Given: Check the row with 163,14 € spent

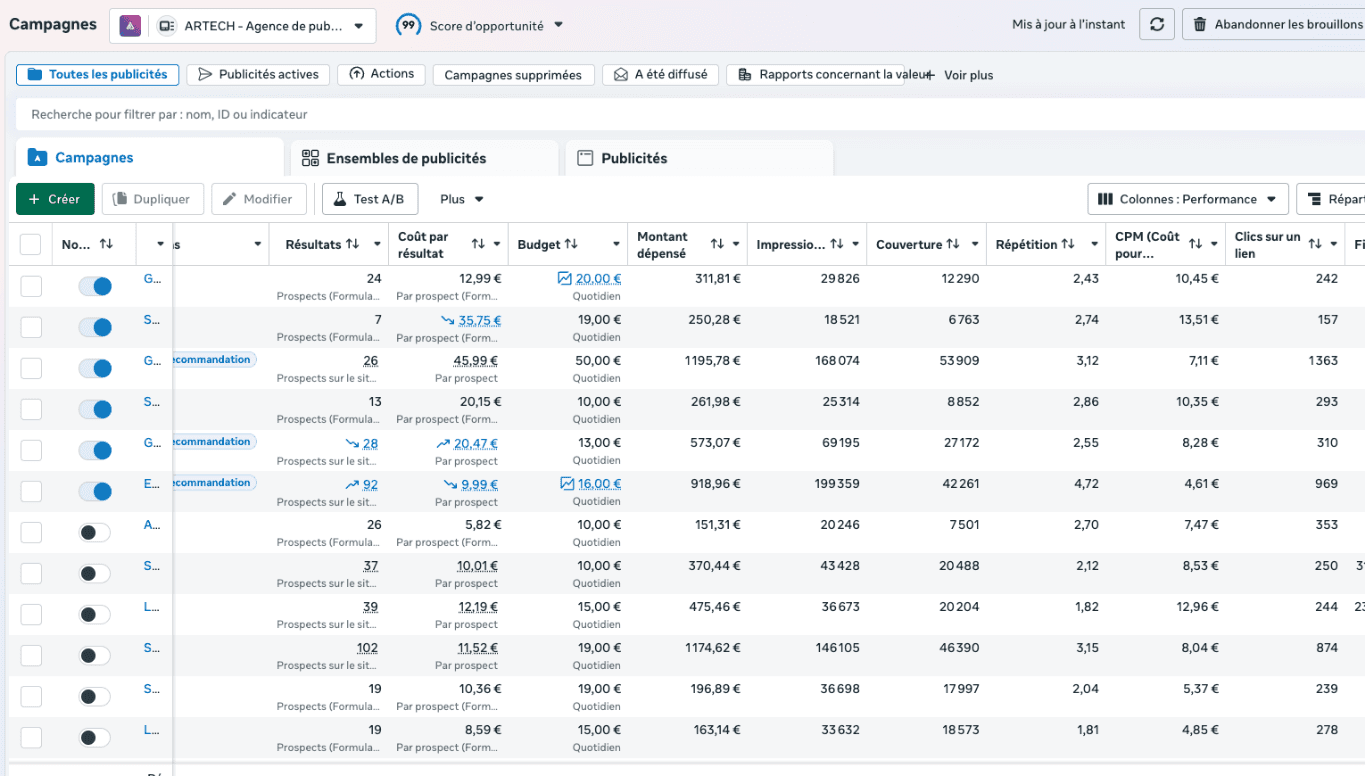Looking at the screenshot, I should [31, 737].
